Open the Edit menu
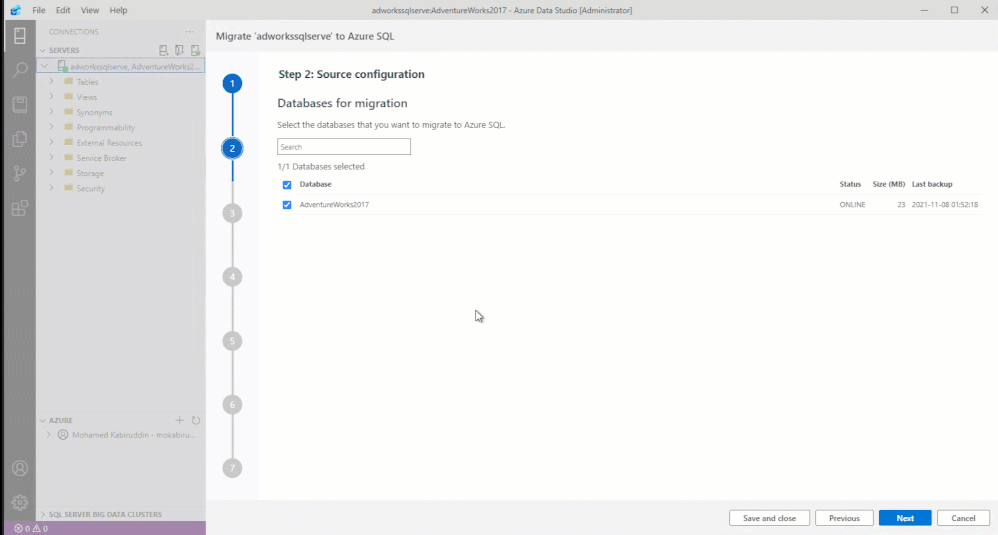This screenshot has height=535, width=998. [x=63, y=10]
